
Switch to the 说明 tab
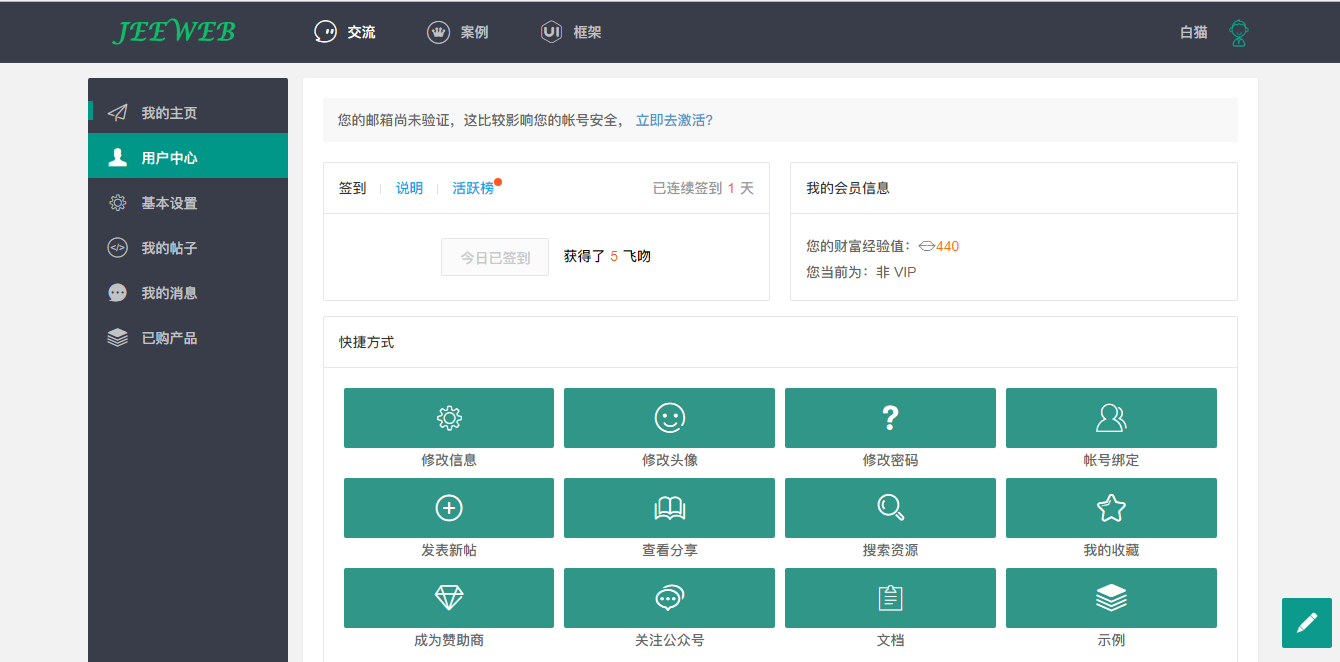pyautogui.click(x=409, y=188)
